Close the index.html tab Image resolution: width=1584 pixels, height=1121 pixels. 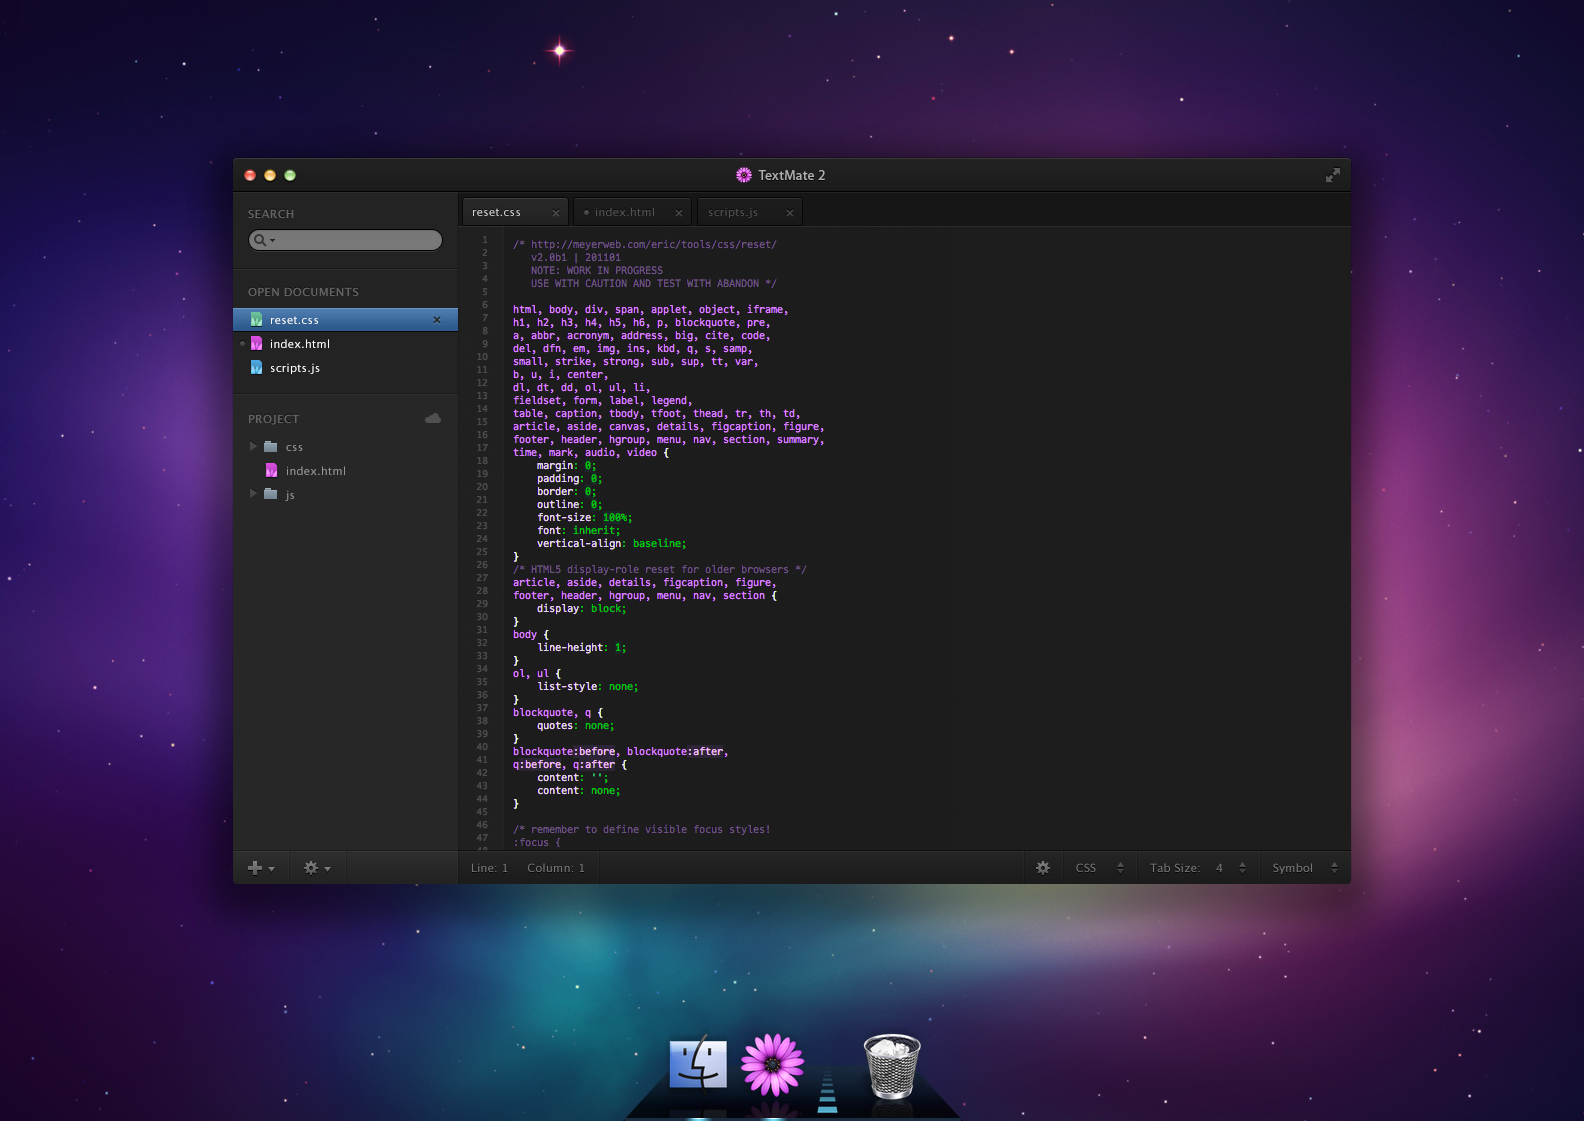678,213
